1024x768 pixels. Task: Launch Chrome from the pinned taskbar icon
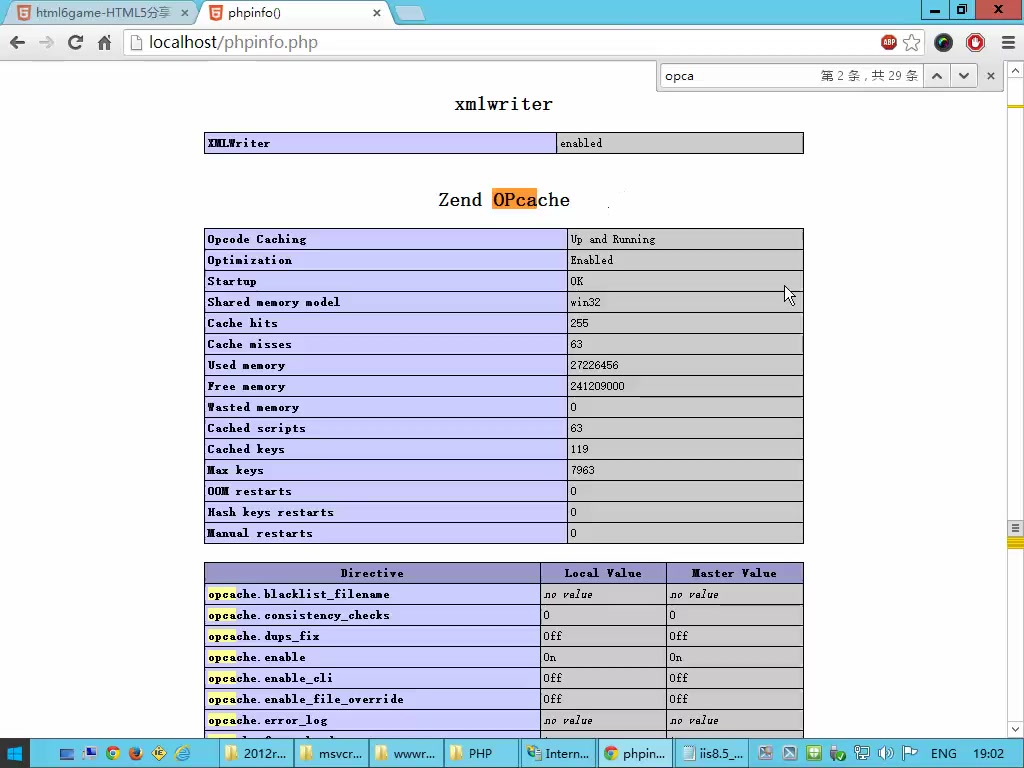113,754
